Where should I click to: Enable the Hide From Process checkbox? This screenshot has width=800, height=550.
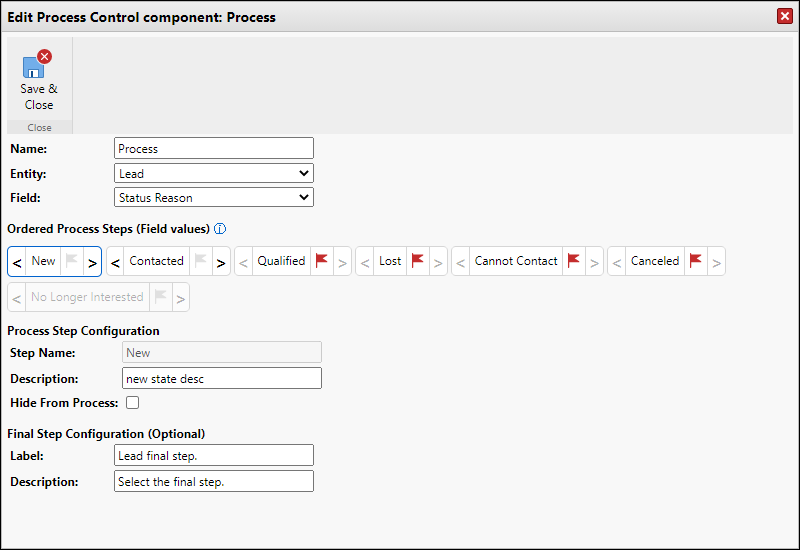click(132, 403)
